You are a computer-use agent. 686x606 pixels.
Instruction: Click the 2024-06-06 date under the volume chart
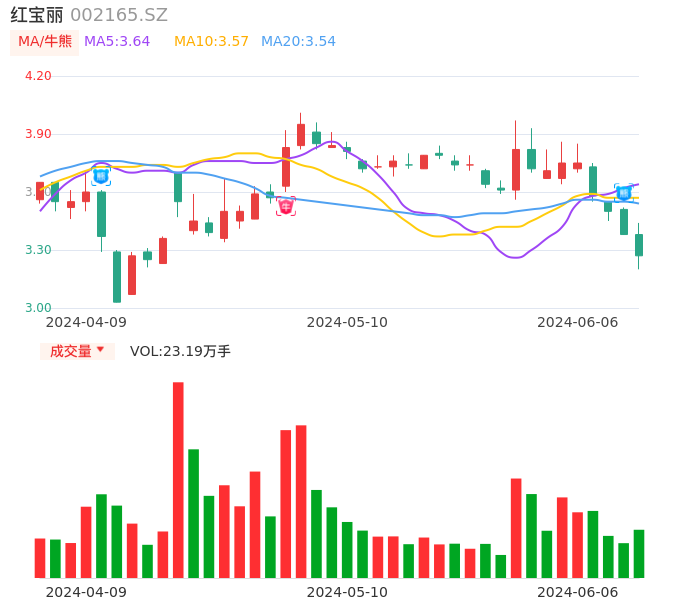(x=577, y=592)
